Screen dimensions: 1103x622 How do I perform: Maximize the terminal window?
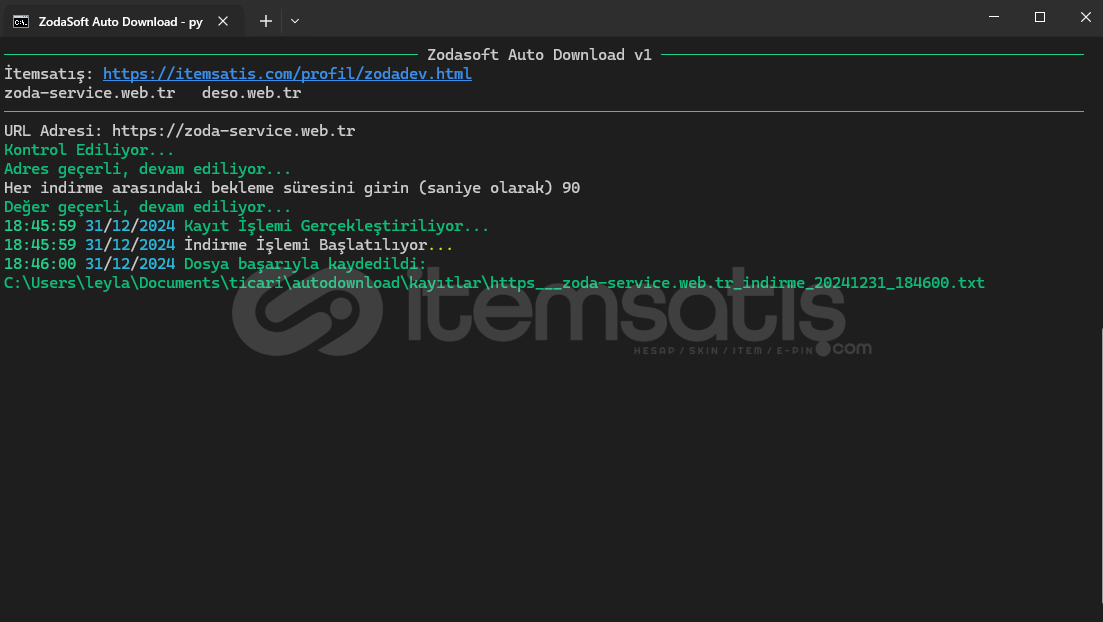pyautogui.click(x=1040, y=17)
